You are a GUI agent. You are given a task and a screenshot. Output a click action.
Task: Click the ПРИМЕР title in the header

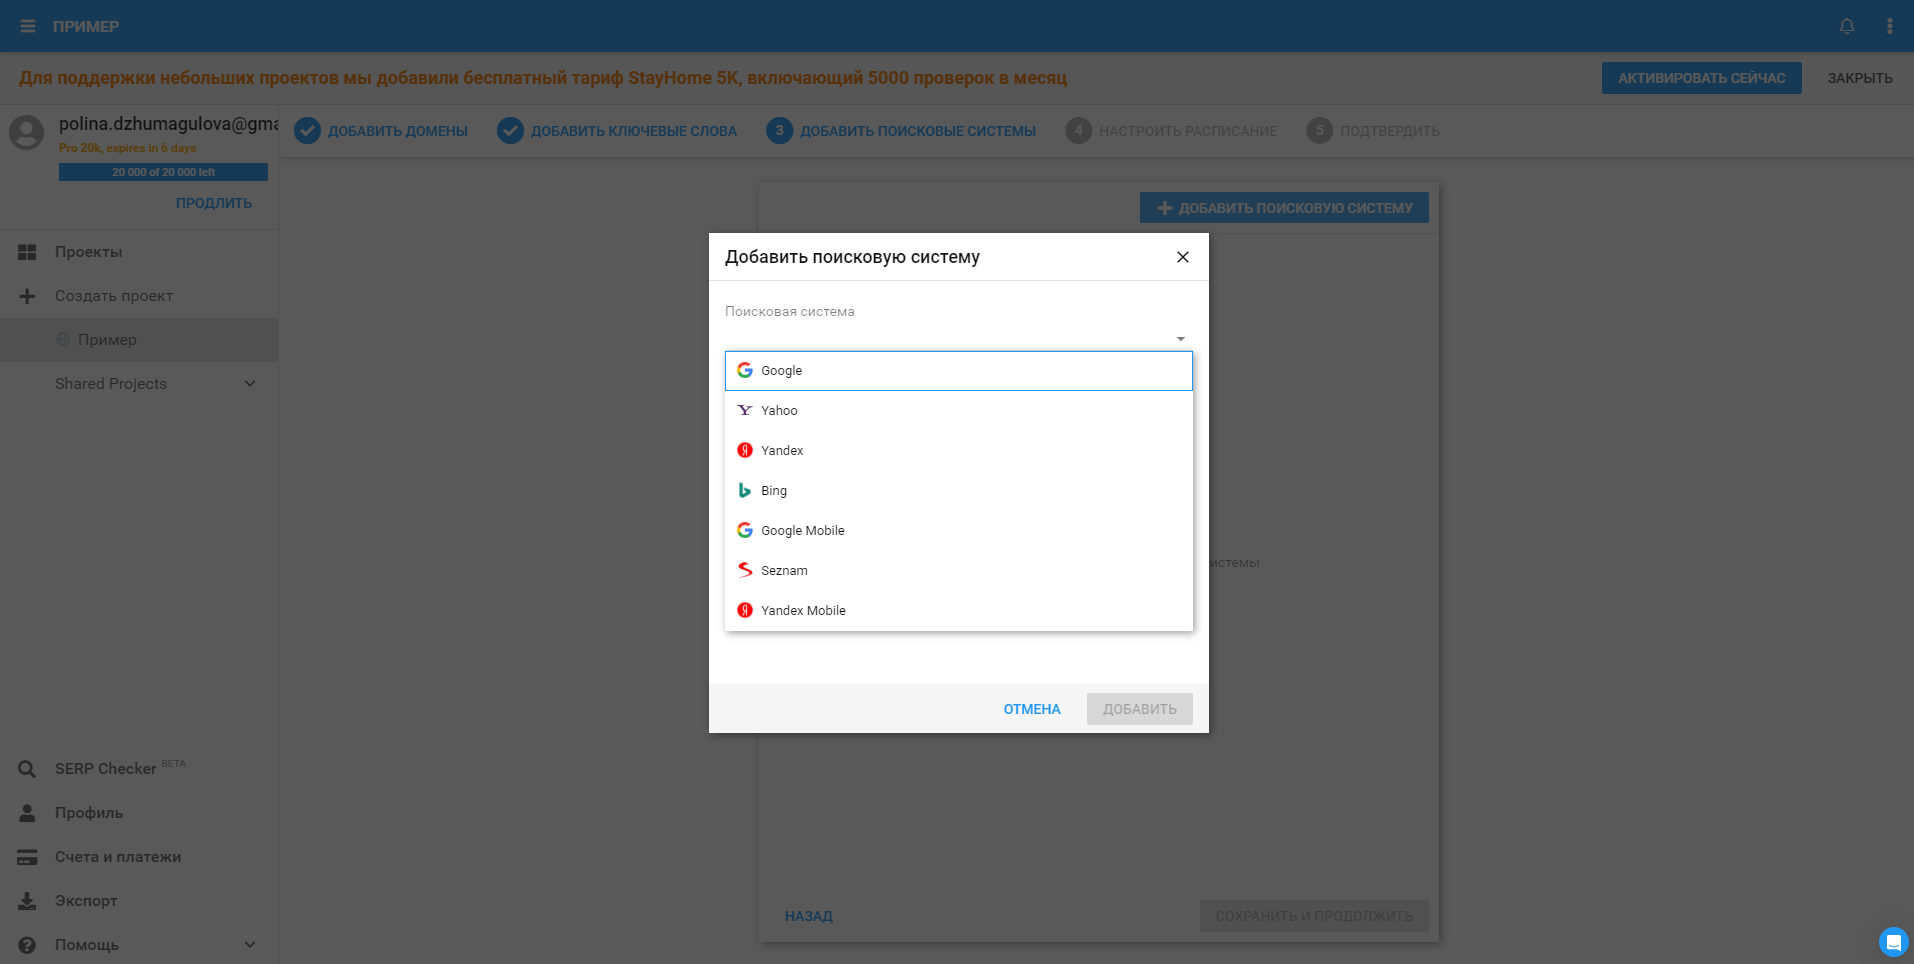coord(86,27)
